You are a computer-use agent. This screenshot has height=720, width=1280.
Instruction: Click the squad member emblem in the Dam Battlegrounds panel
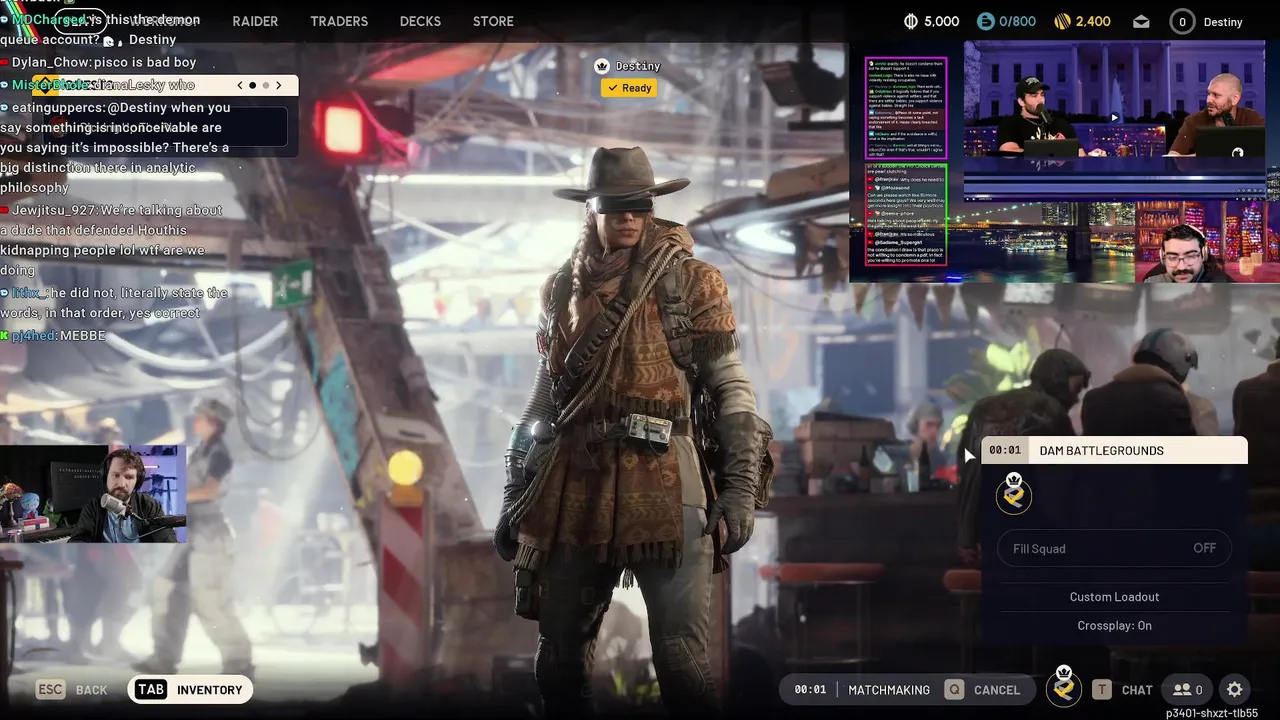tap(1014, 494)
